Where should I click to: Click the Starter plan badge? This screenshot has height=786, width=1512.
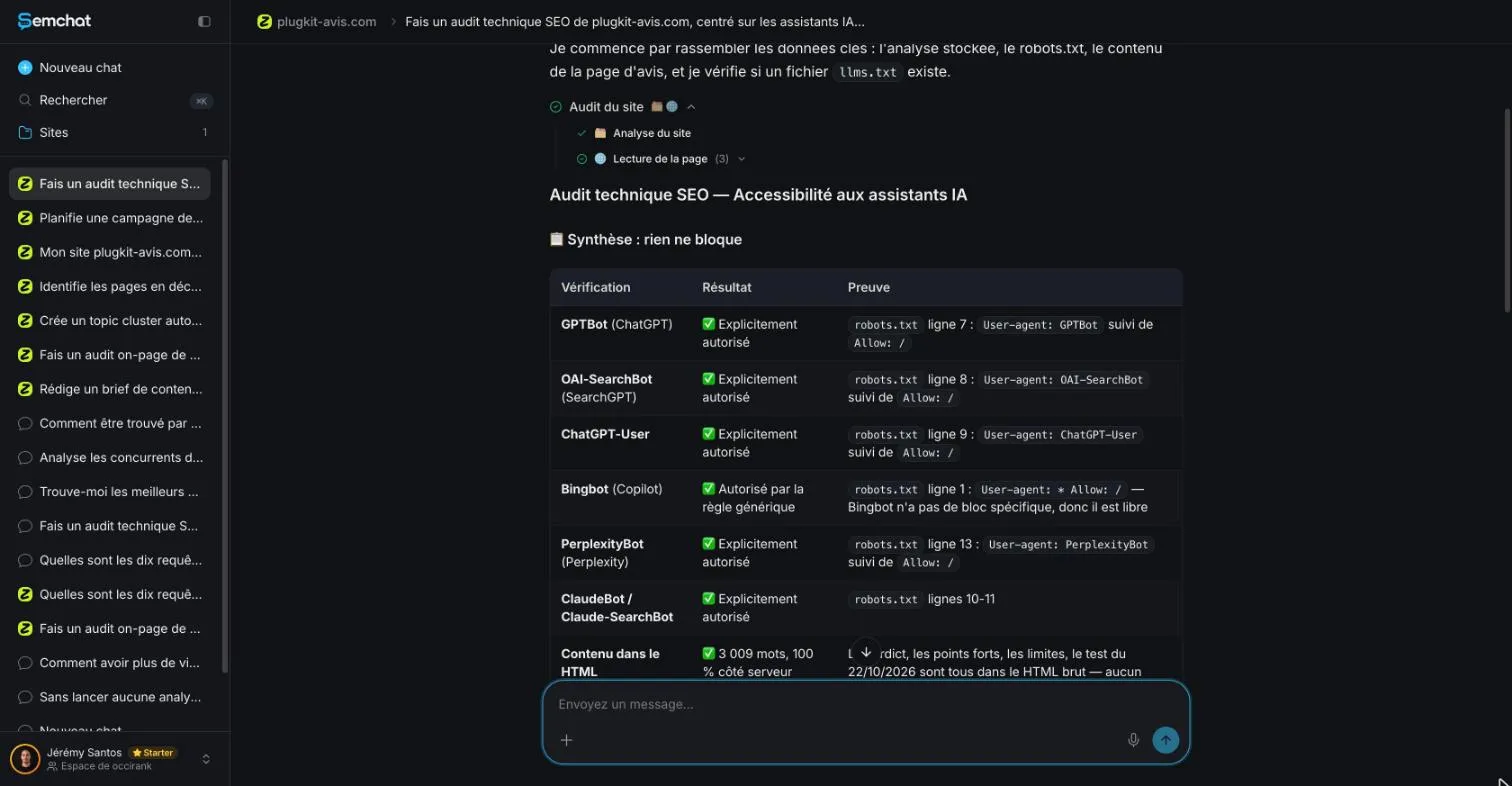point(153,753)
